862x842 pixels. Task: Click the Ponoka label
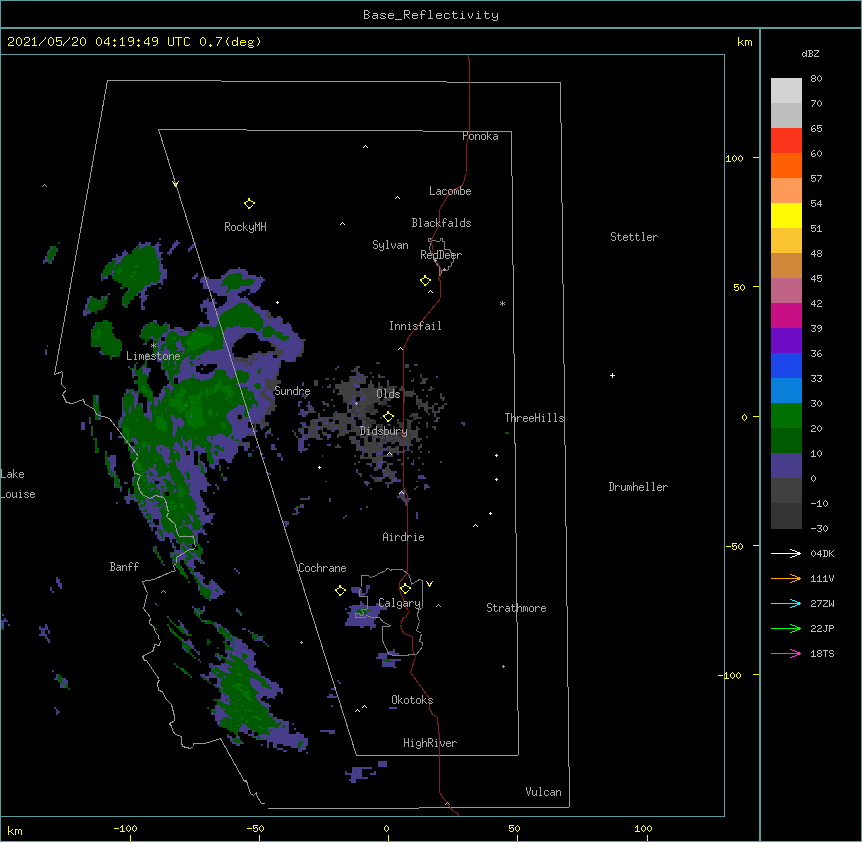pyautogui.click(x=480, y=136)
